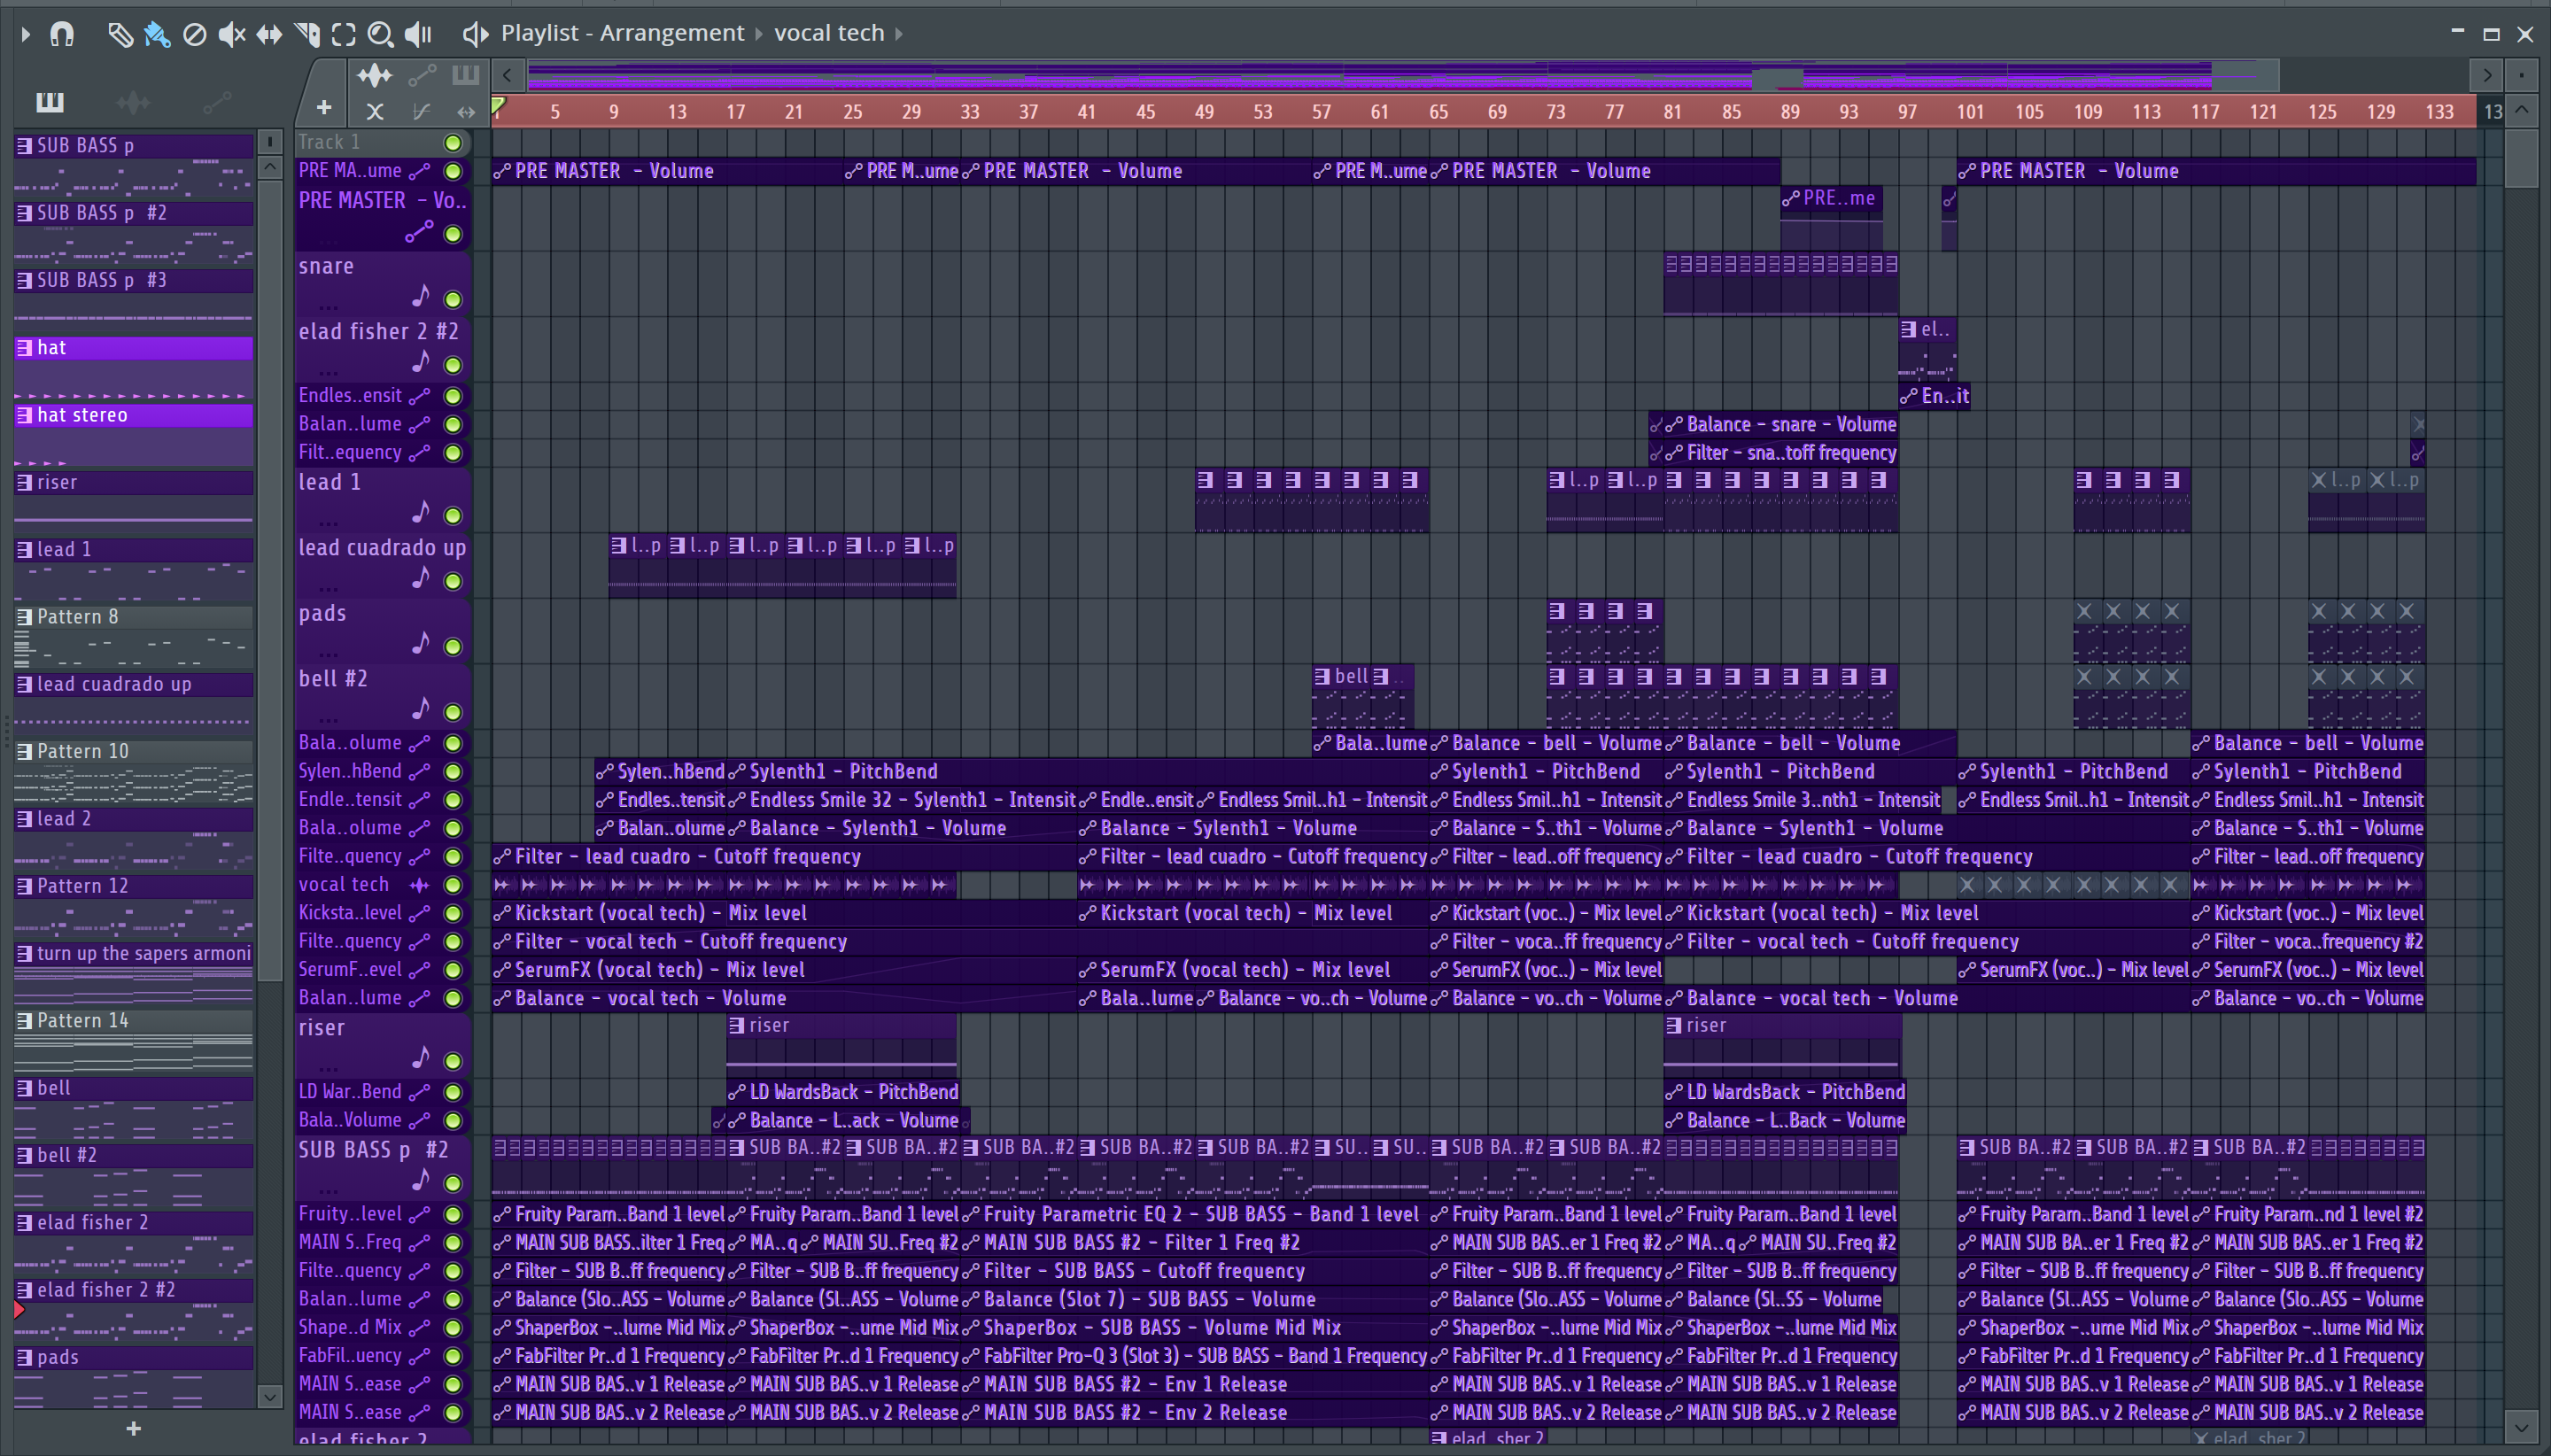
Task: Click the note icon on snare track
Action: click(x=421, y=296)
